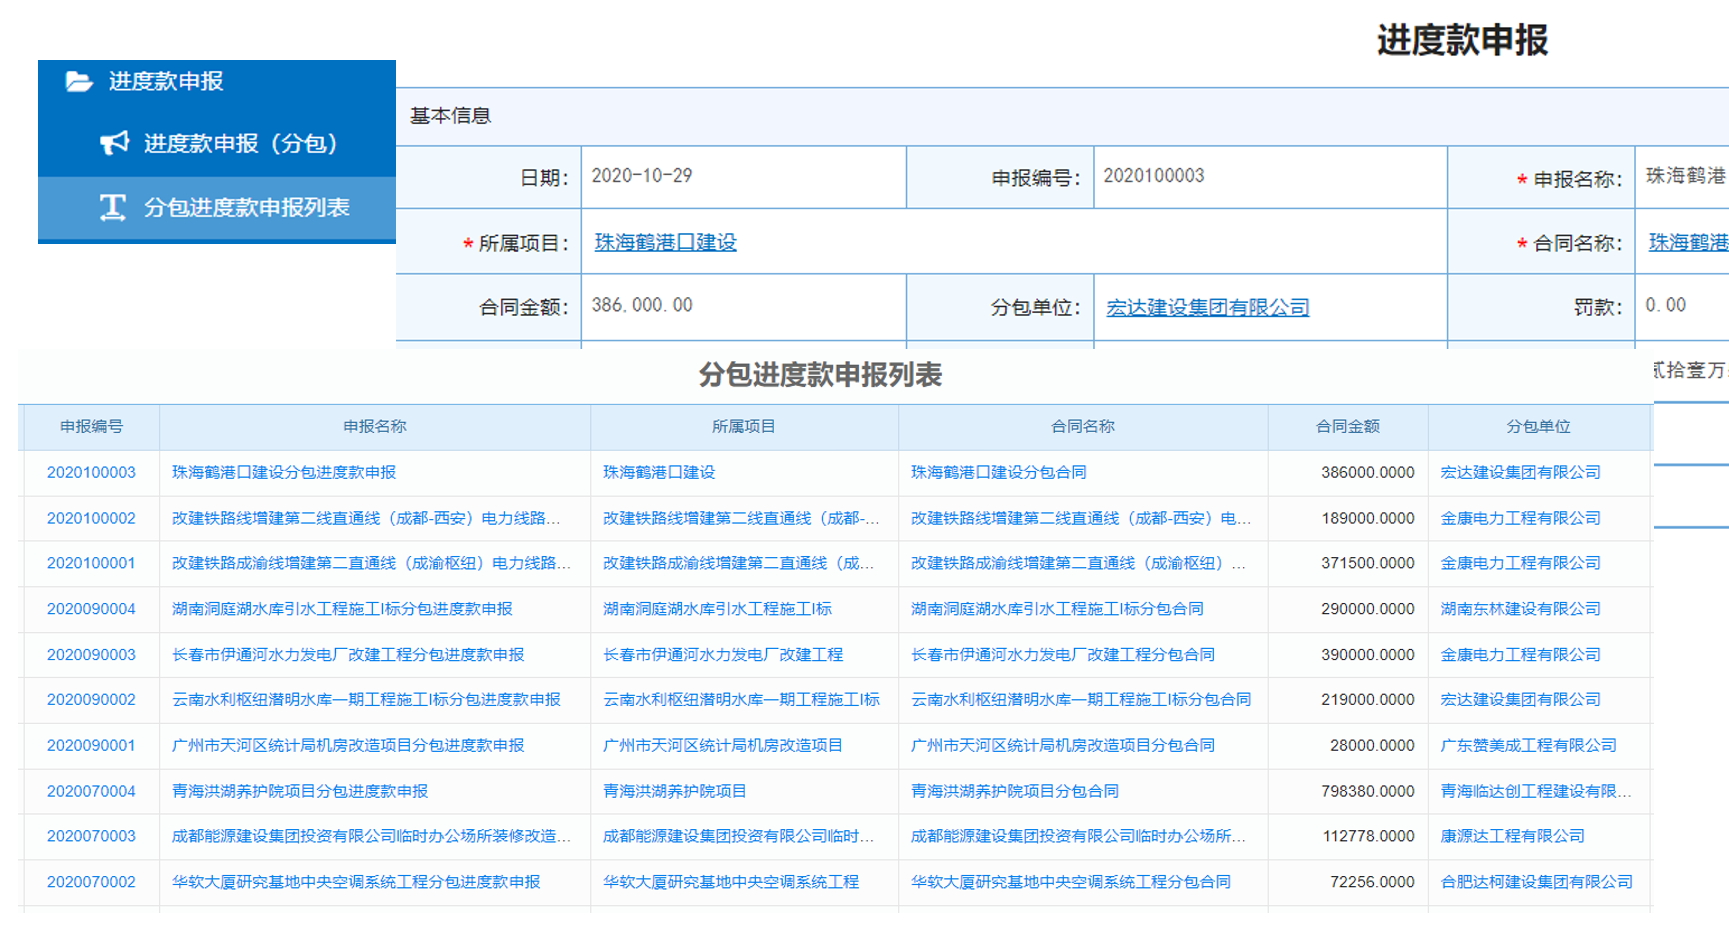
Task: Click contract cell 湖南洞庭湖水库引水工程施工I标分包合同
Action: coord(1057,610)
